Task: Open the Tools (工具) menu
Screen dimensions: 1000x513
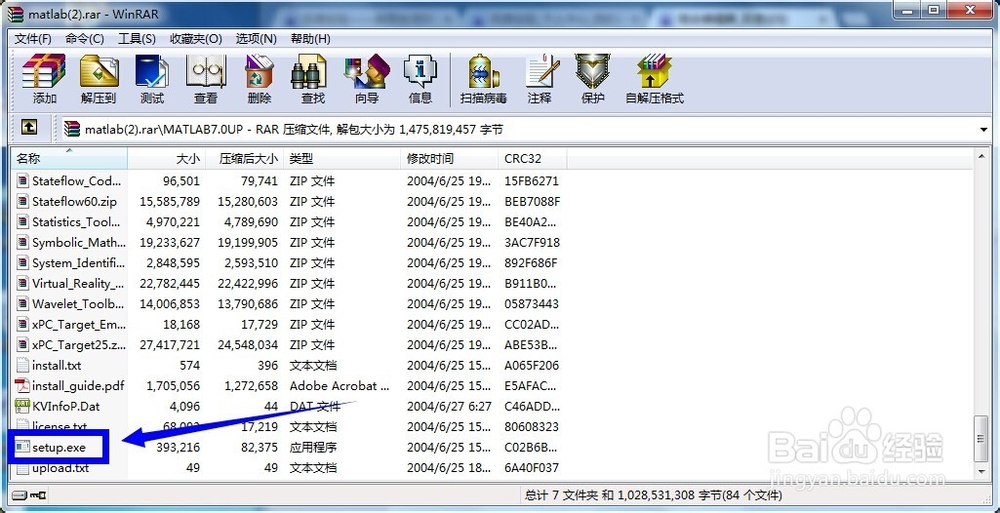Action: [x=136, y=39]
